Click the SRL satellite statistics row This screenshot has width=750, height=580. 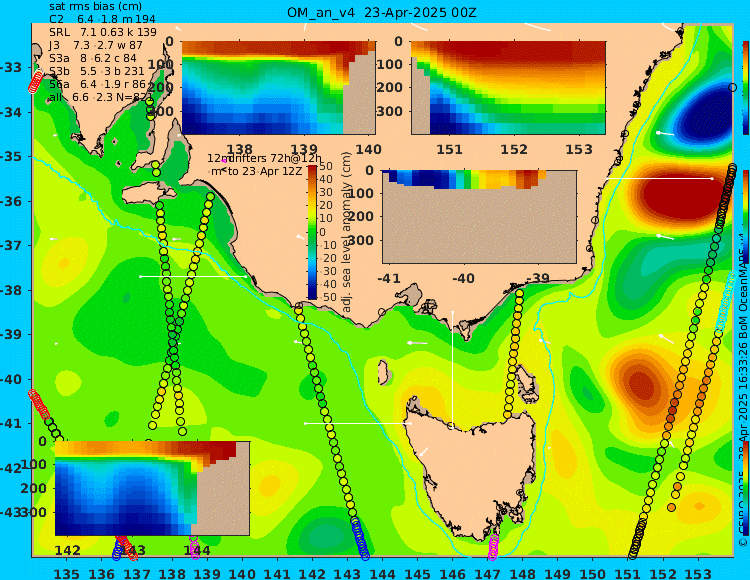click(x=103, y=32)
